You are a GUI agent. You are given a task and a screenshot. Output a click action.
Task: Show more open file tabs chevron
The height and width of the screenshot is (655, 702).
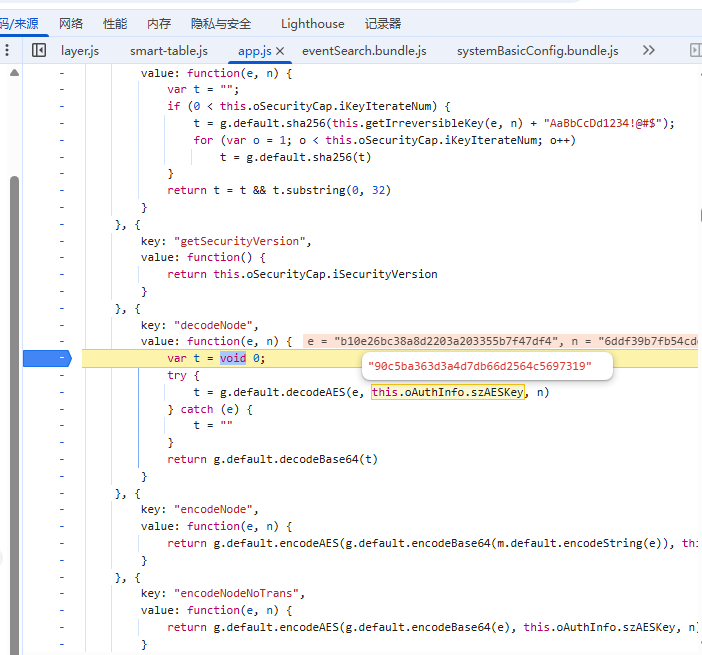tap(649, 50)
